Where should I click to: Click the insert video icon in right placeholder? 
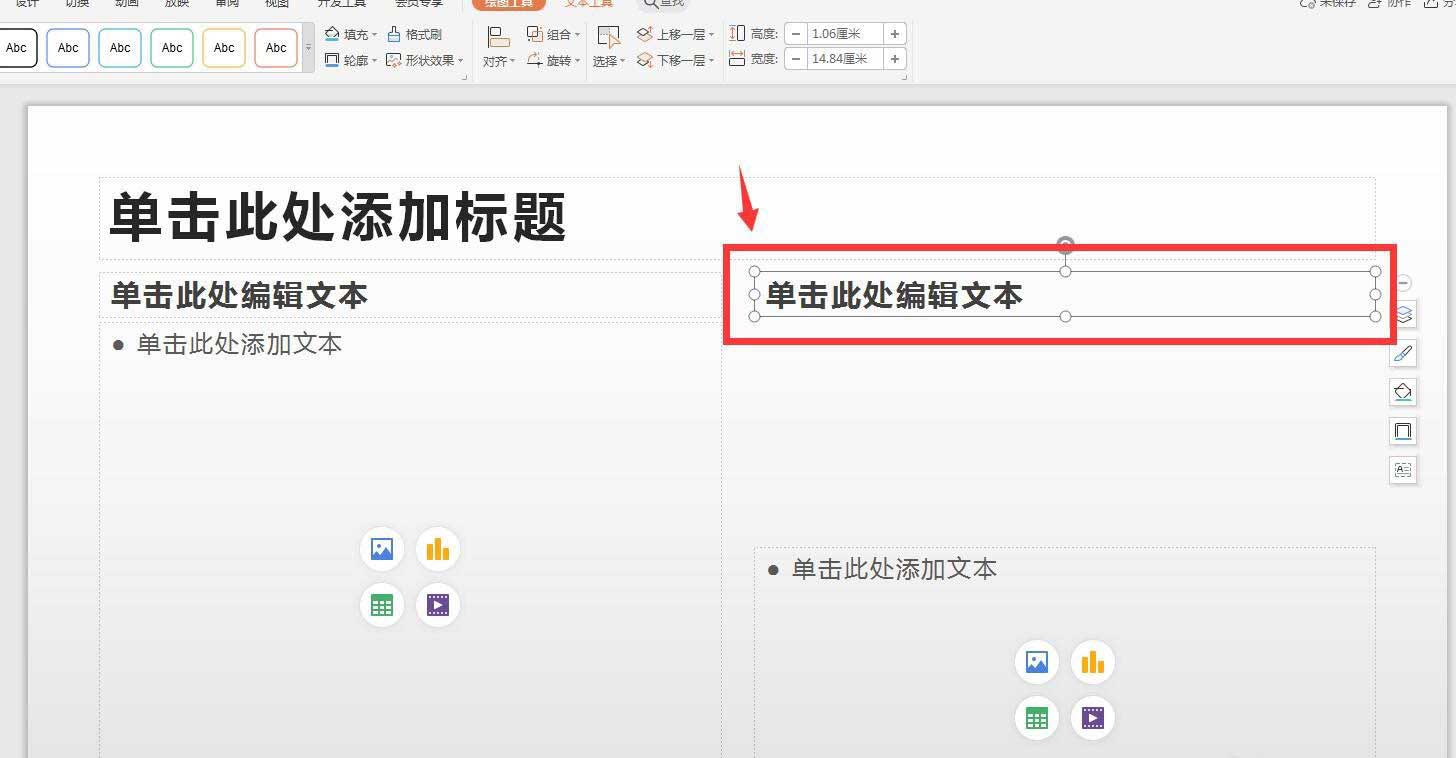(1092, 718)
